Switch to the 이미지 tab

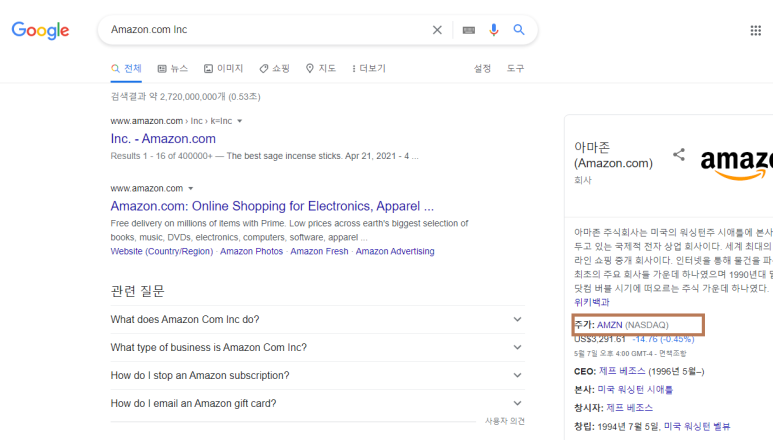223,68
